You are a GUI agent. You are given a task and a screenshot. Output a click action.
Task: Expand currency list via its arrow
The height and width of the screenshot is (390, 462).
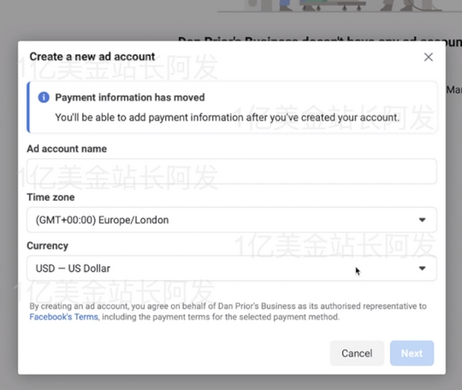(x=422, y=268)
